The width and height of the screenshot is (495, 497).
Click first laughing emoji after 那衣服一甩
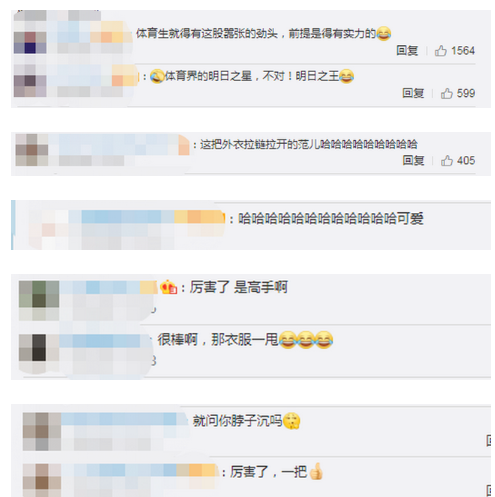point(287,340)
